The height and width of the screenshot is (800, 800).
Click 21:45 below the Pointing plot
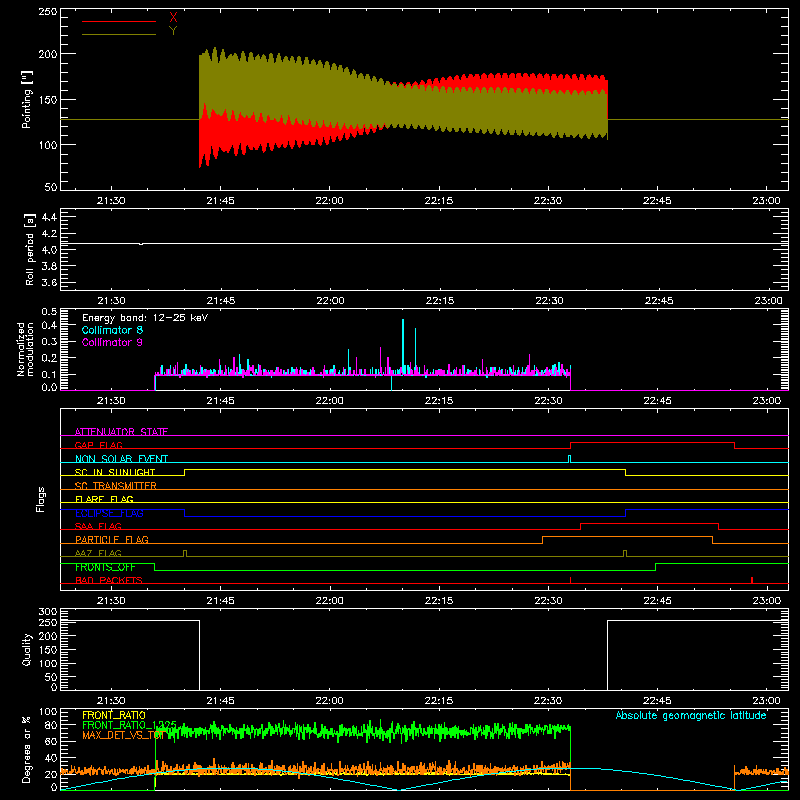(x=220, y=201)
